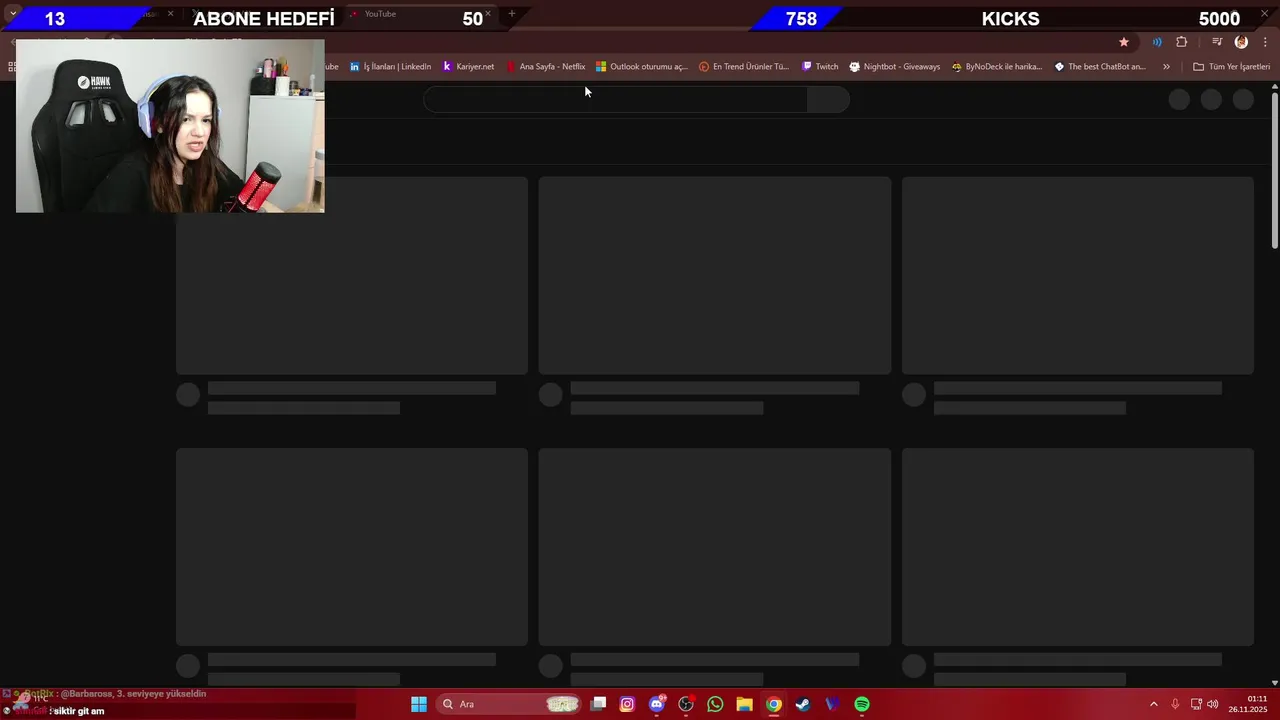Open Nightbot - Giveaways bookmark

[x=895, y=67]
